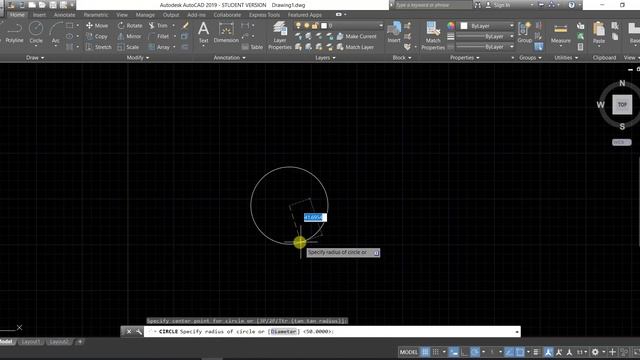This screenshot has height=360, width=640.
Task: Click the dynamic input radius value field
Action: (x=315, y=218)
